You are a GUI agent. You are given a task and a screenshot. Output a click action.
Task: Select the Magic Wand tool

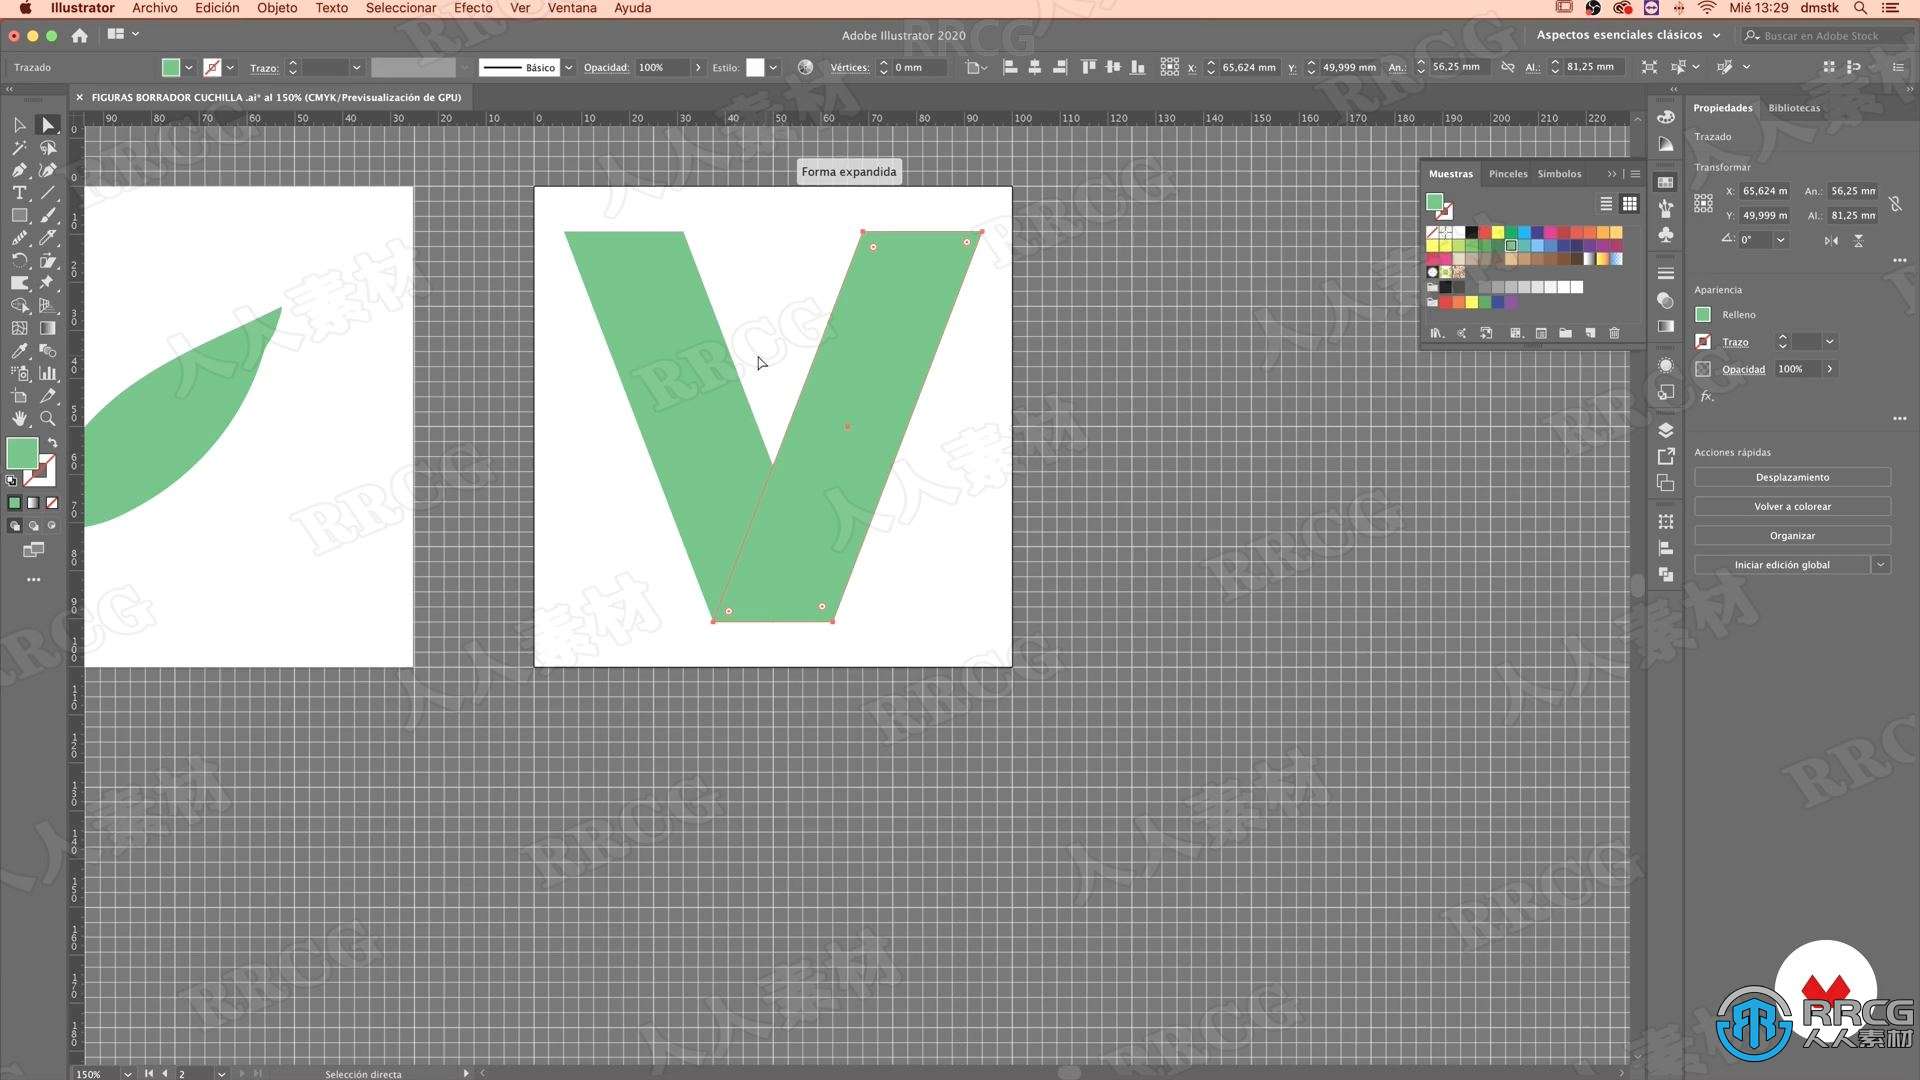point(19,148)
